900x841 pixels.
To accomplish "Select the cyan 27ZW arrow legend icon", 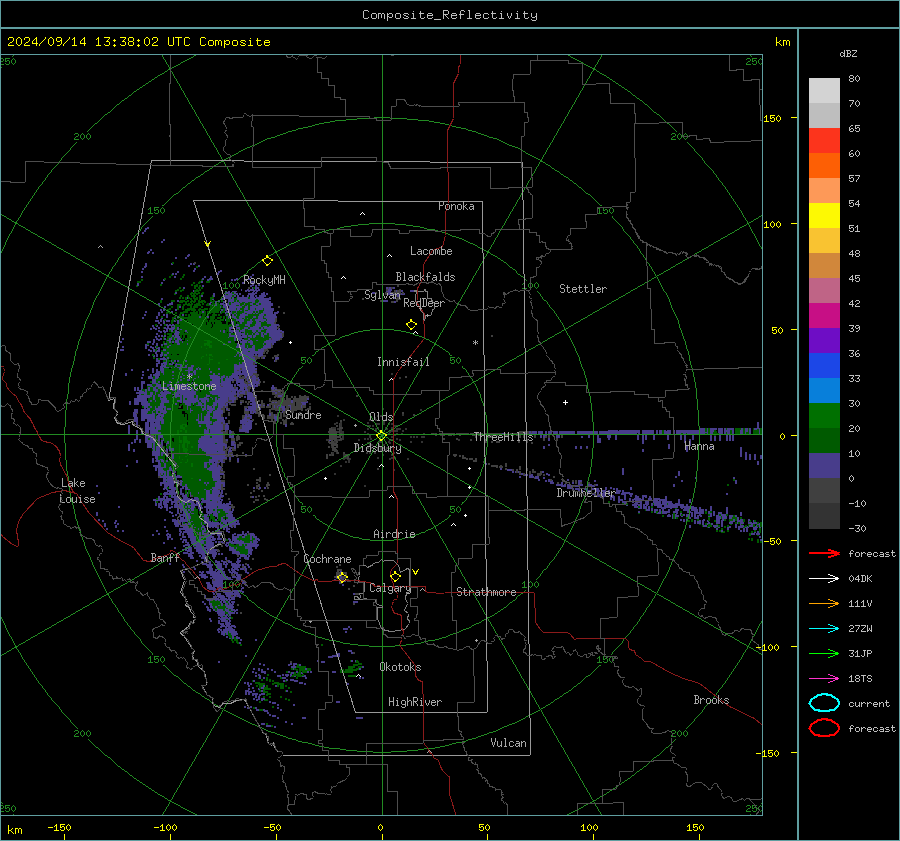I will pyautogui.click(x=824, y=629).
